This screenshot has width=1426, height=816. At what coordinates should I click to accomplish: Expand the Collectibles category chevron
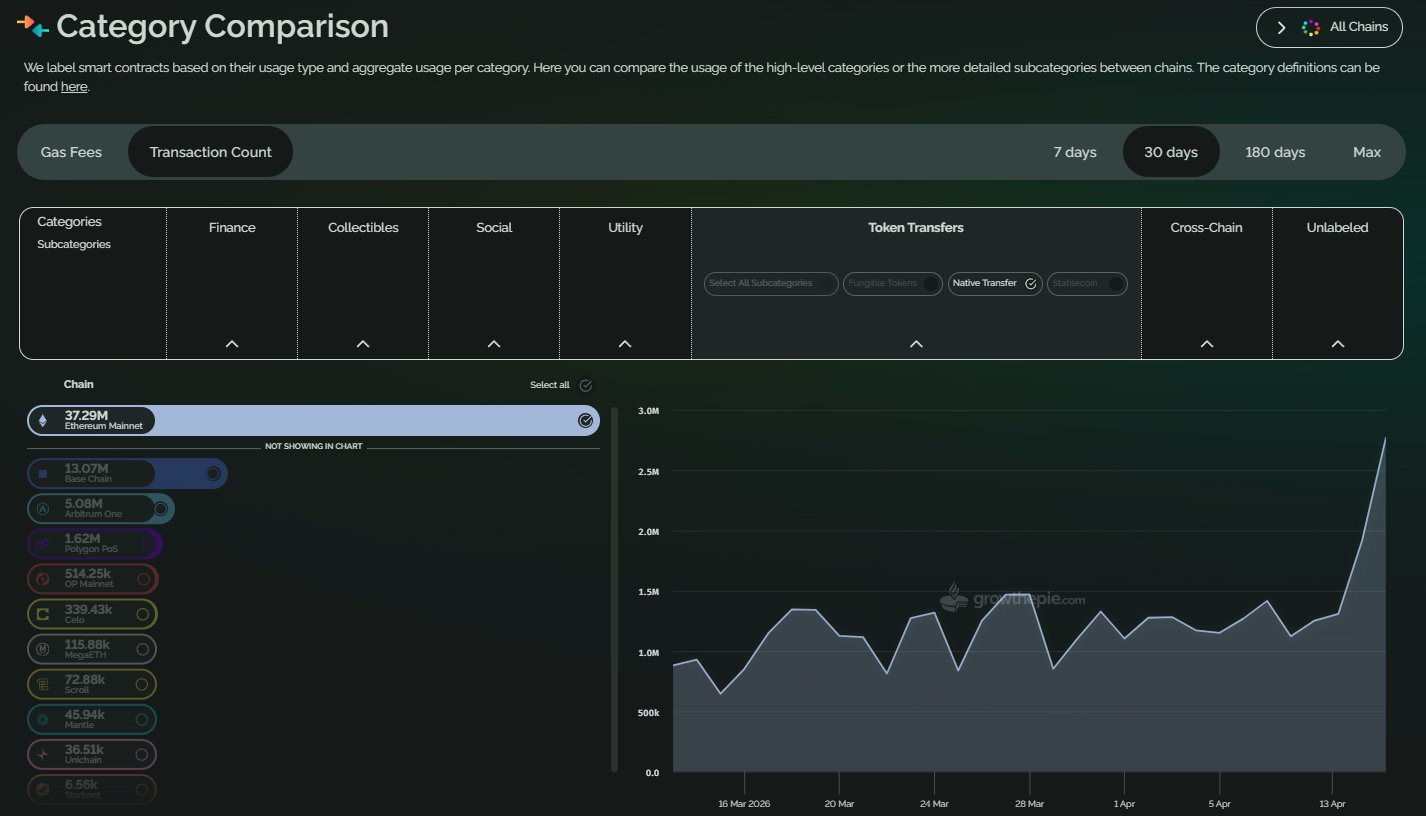(x=363, y=344)
